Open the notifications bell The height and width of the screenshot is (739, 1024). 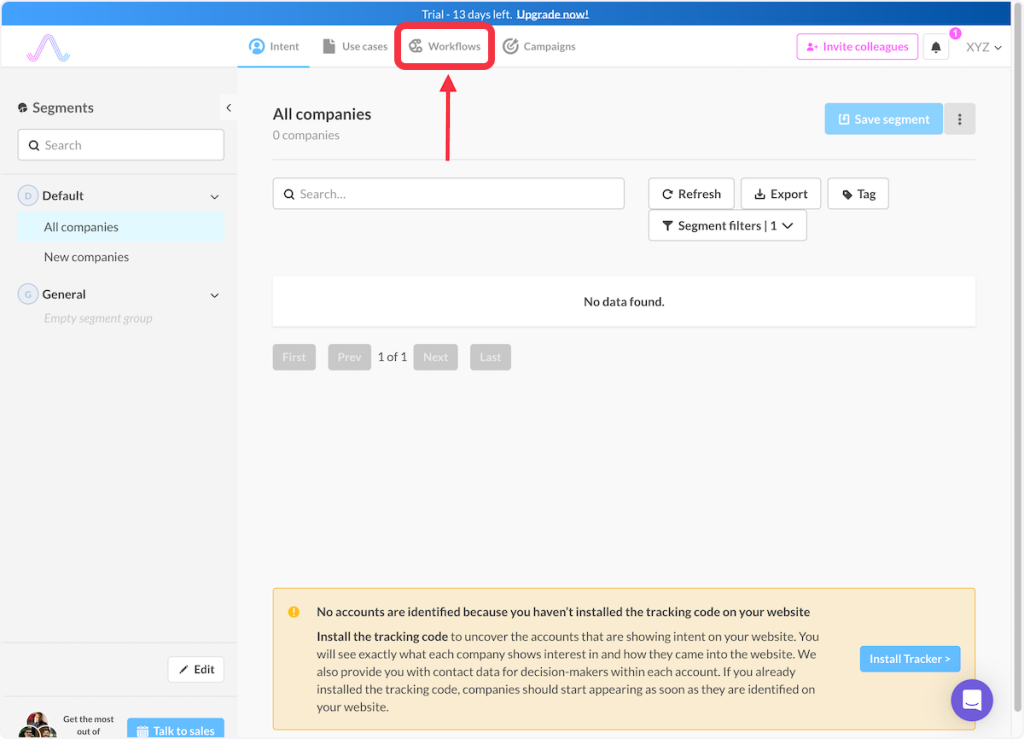click(936, 47)
